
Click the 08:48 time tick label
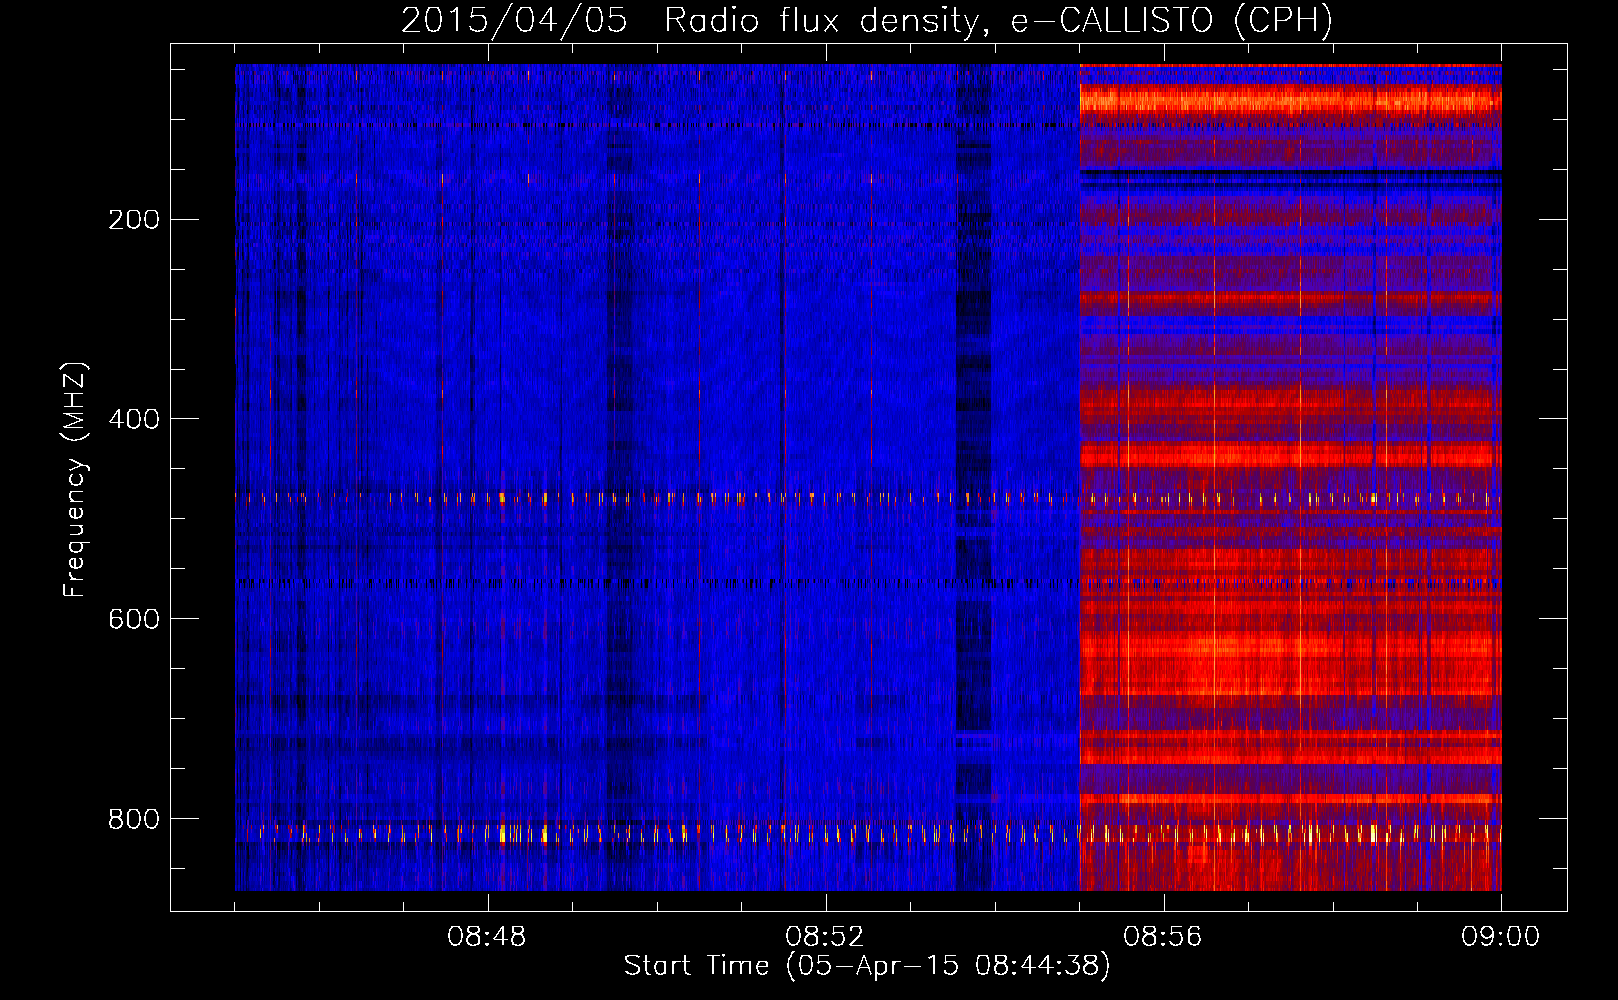pyautogui.click(x=487, y=937)
